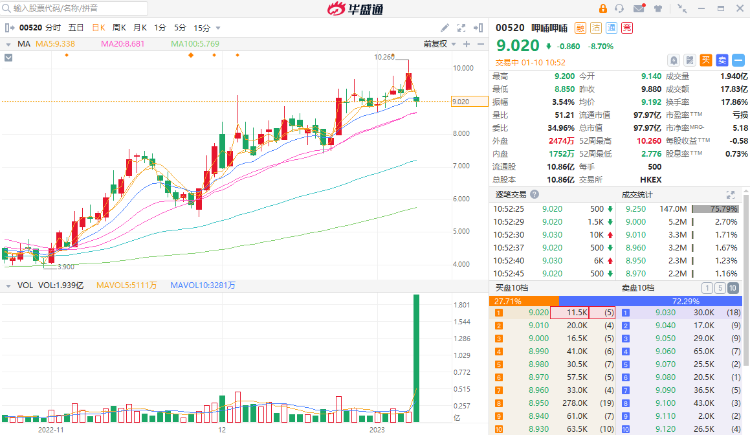The image size is (750, 435).
Task: Click the 沽 short-selling tag icon
Action: pos(596,28)
